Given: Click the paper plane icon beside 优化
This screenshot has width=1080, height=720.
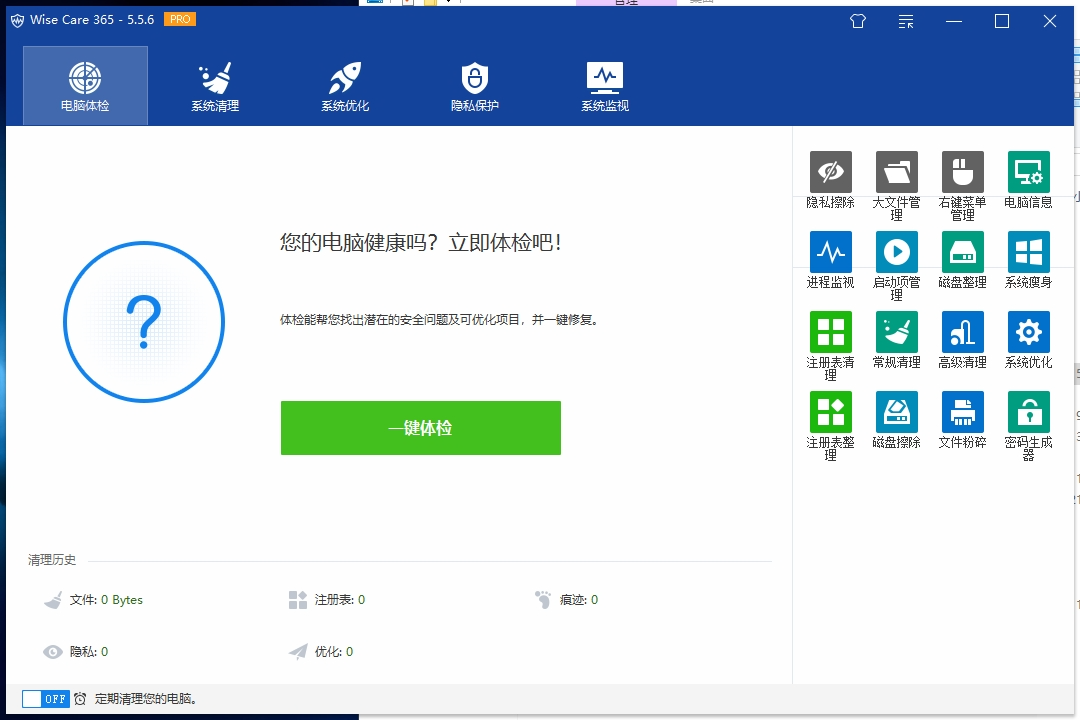Looking at the screenshot, I should [298, 652].
